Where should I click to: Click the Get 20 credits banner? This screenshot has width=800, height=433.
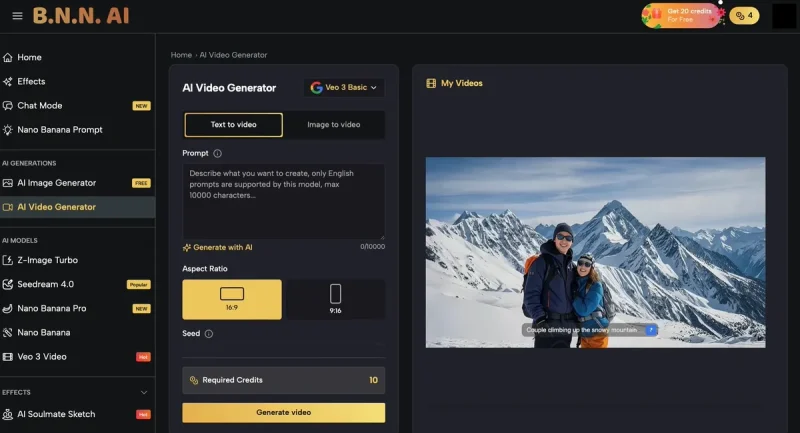681,16
